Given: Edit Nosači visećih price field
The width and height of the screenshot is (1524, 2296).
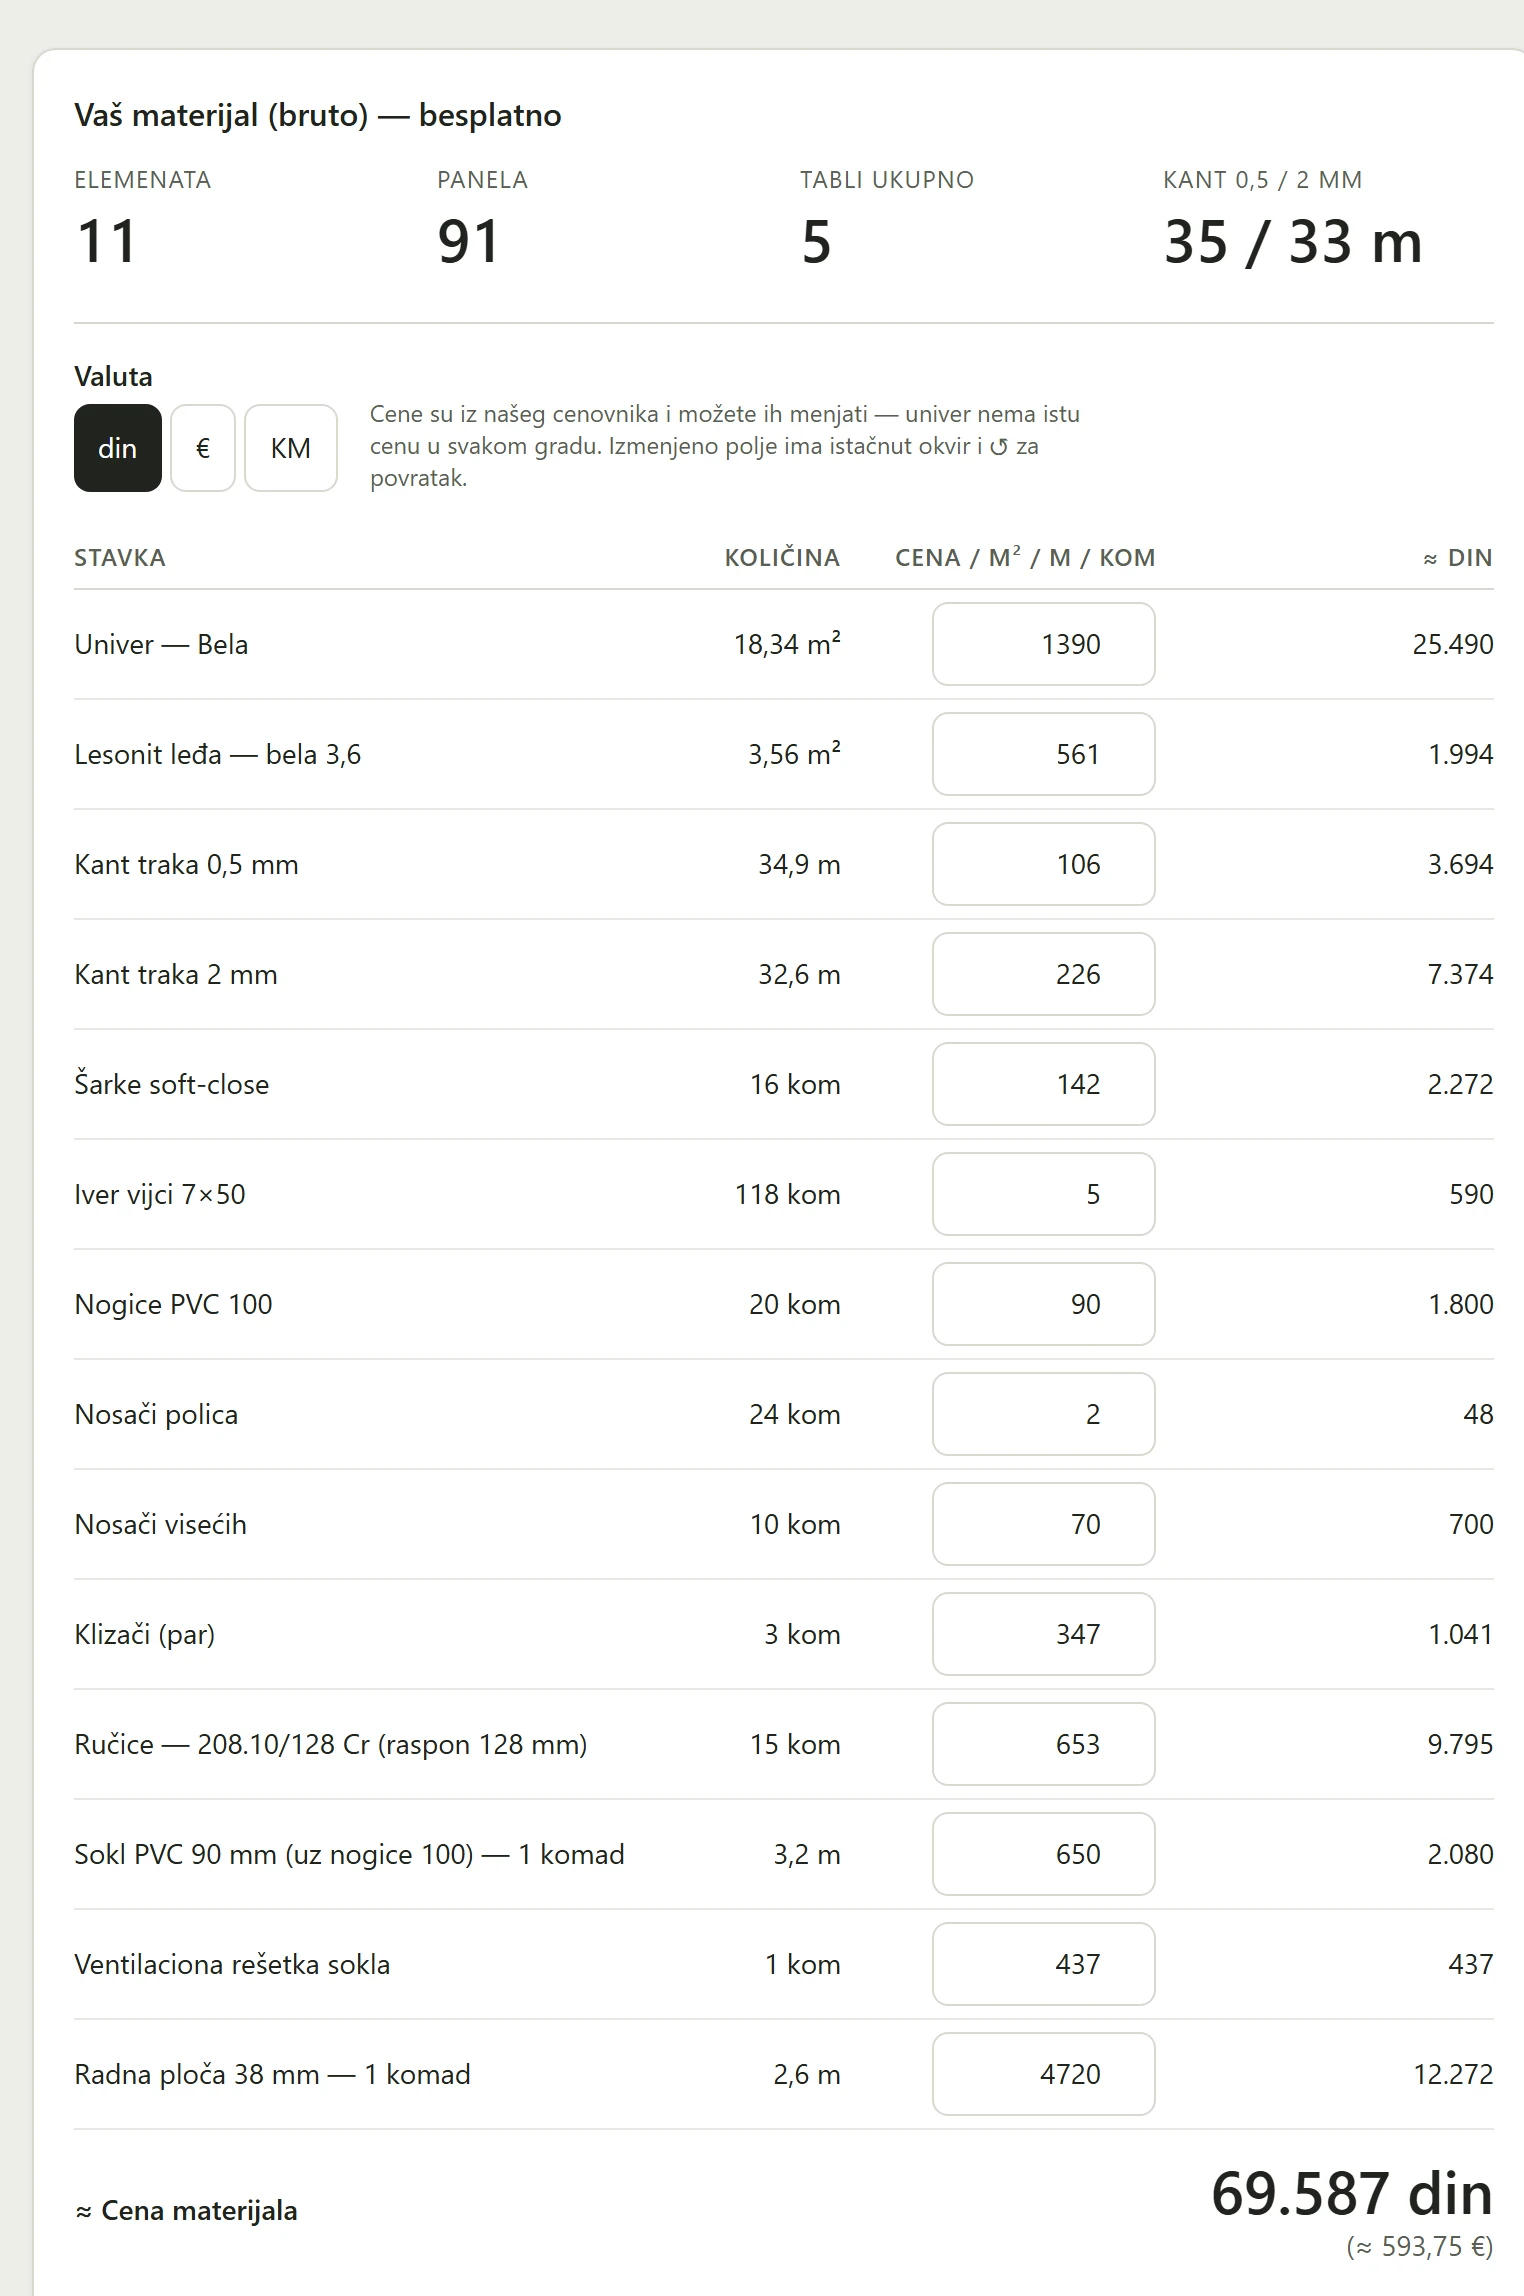Looking at the screenshot, I should click(x=1044, y=1524).
